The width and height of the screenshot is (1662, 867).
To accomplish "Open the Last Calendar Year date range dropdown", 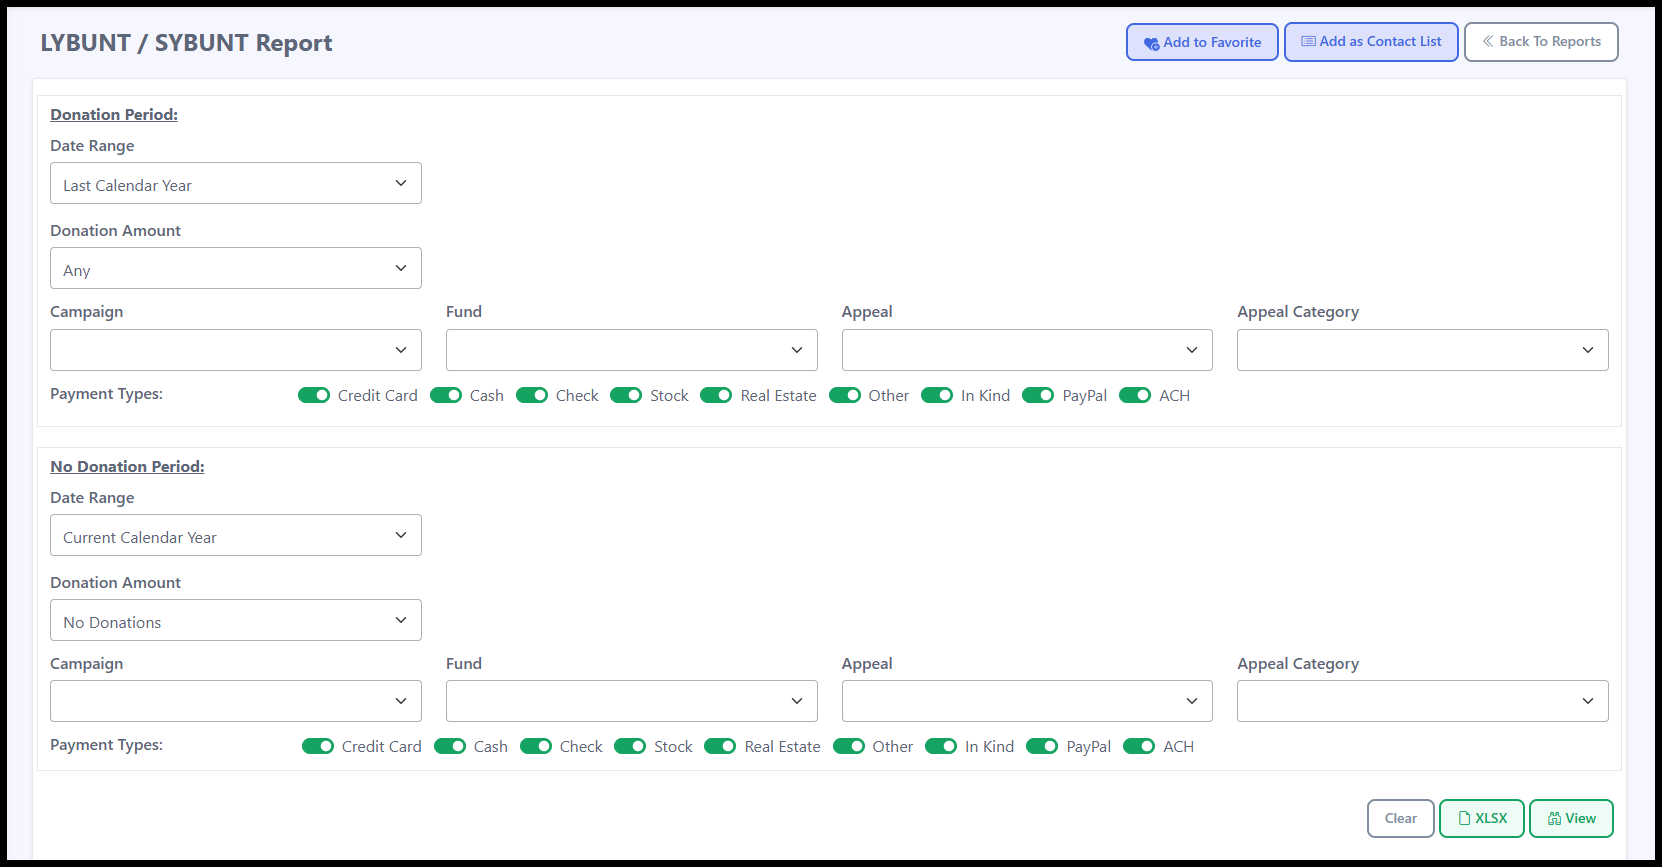I will [236, 183].
